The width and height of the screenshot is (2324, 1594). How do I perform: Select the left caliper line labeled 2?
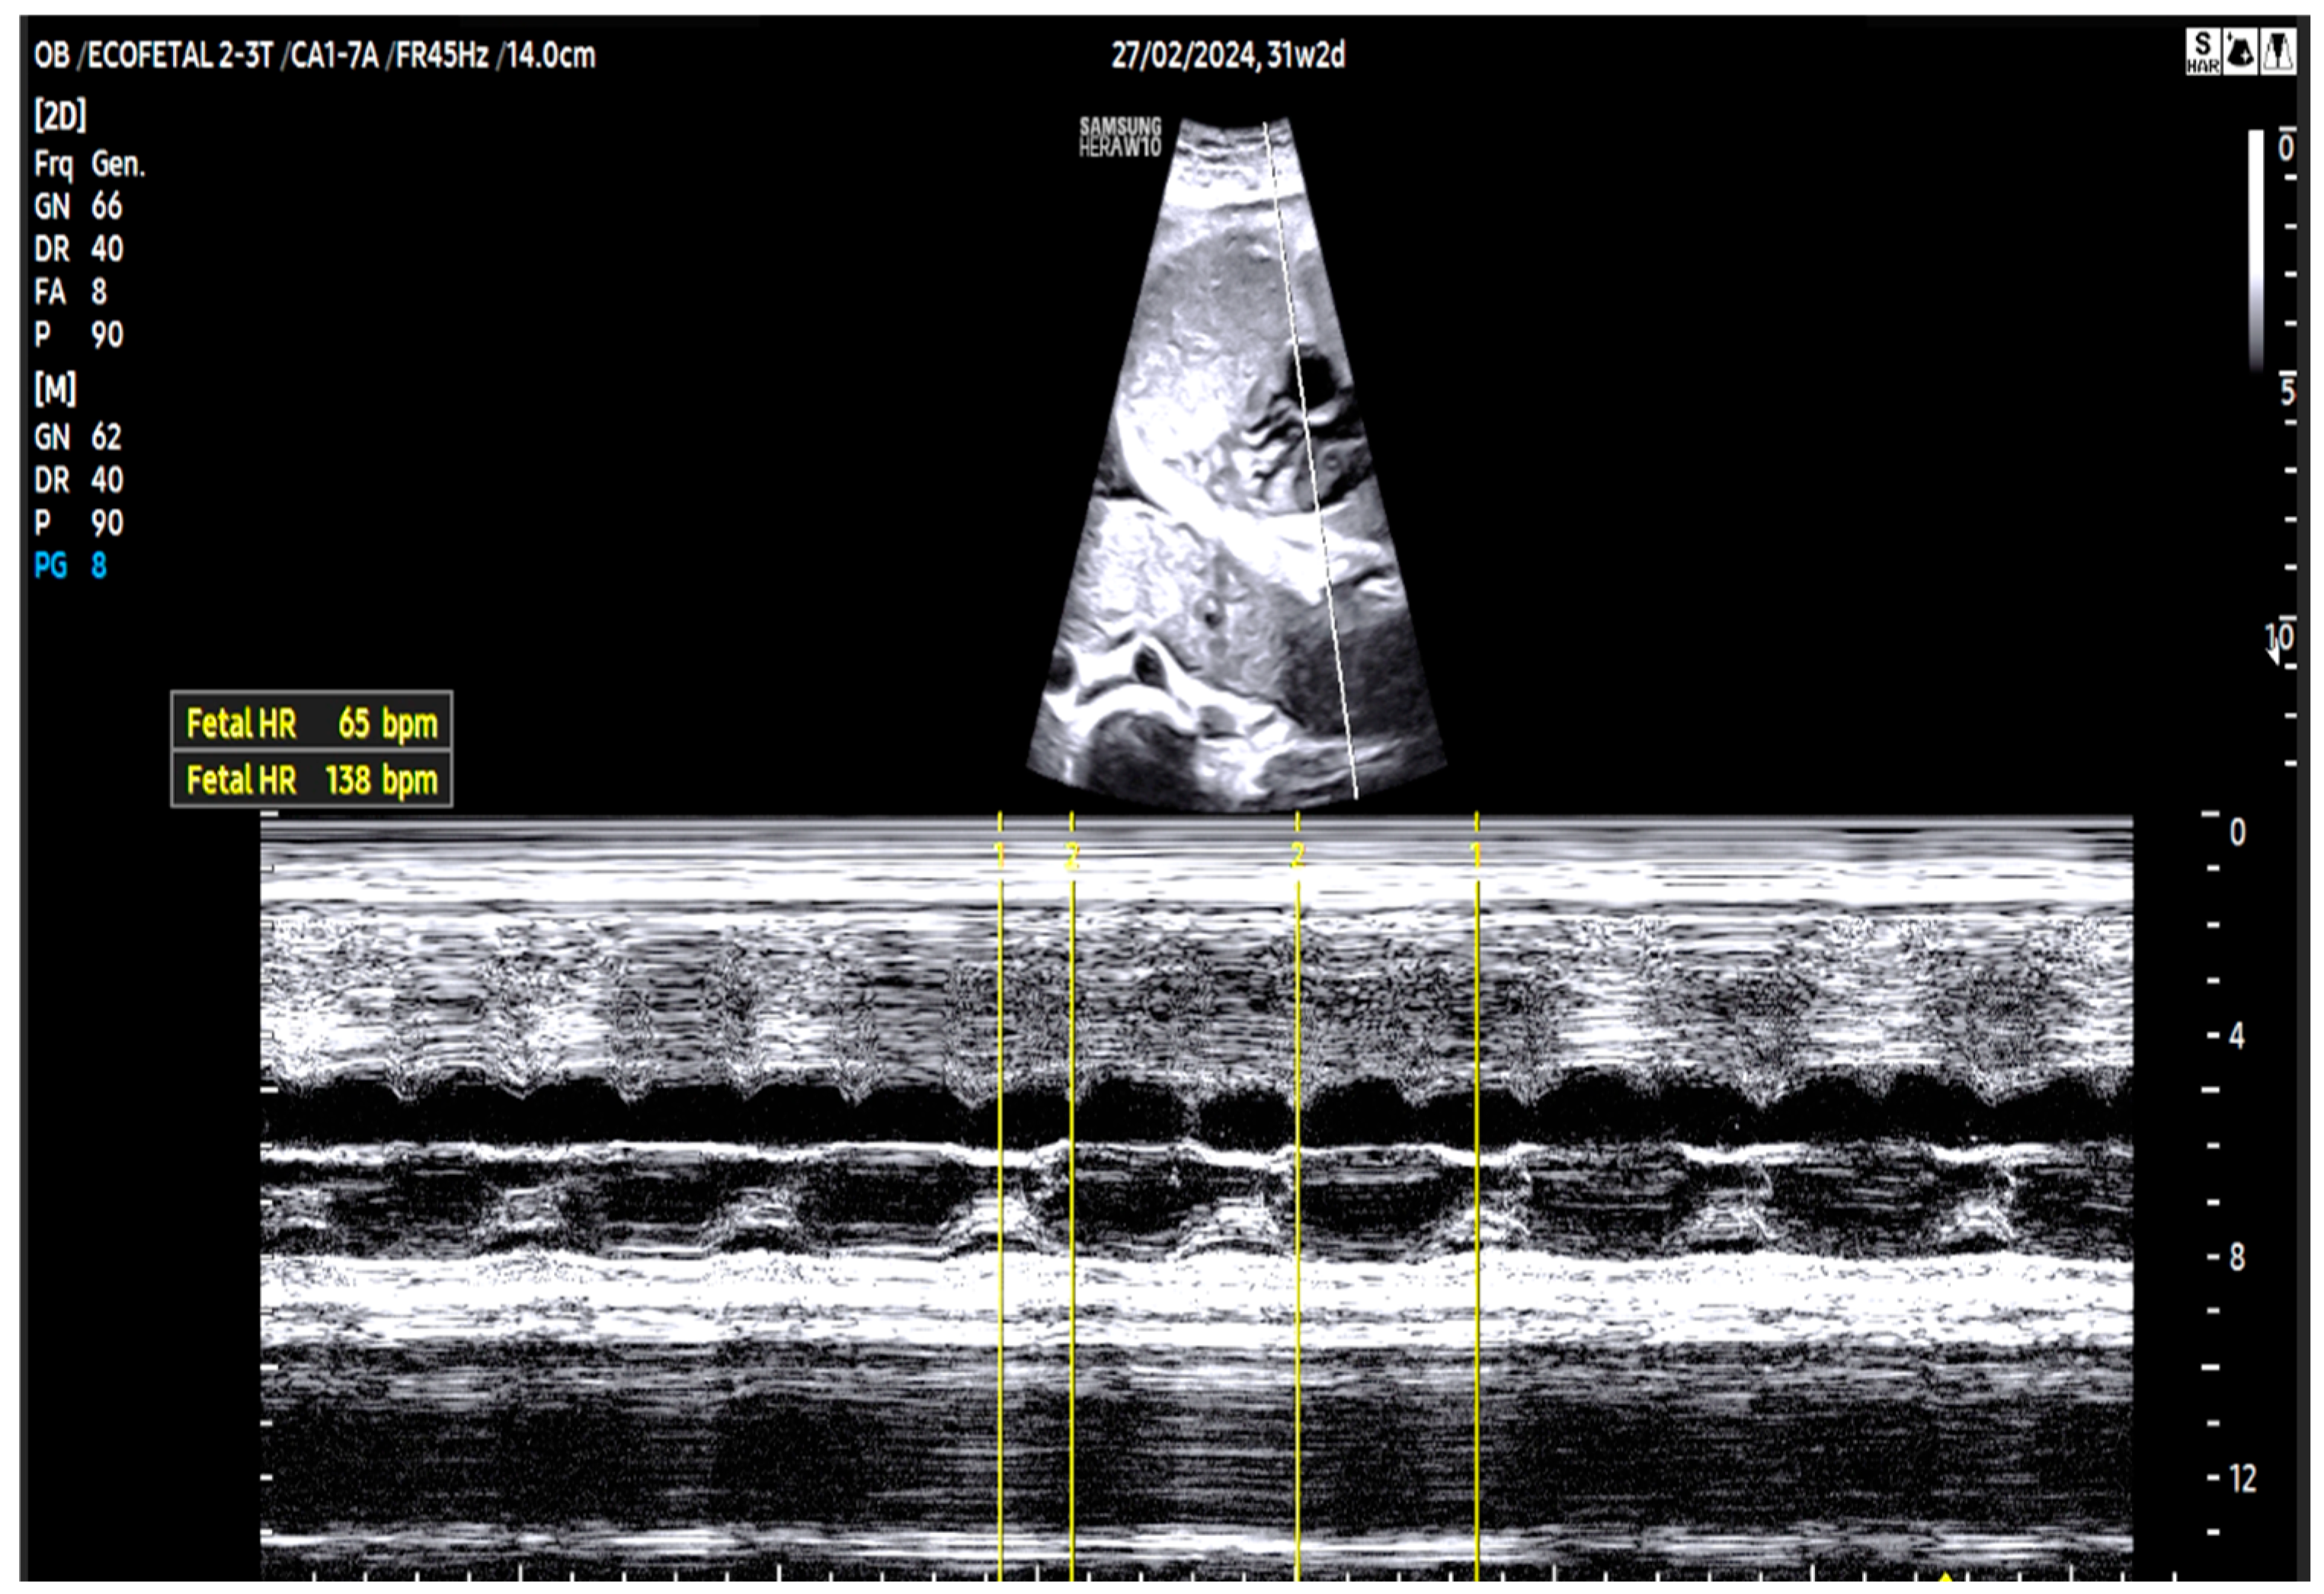coord(1072,1200)
